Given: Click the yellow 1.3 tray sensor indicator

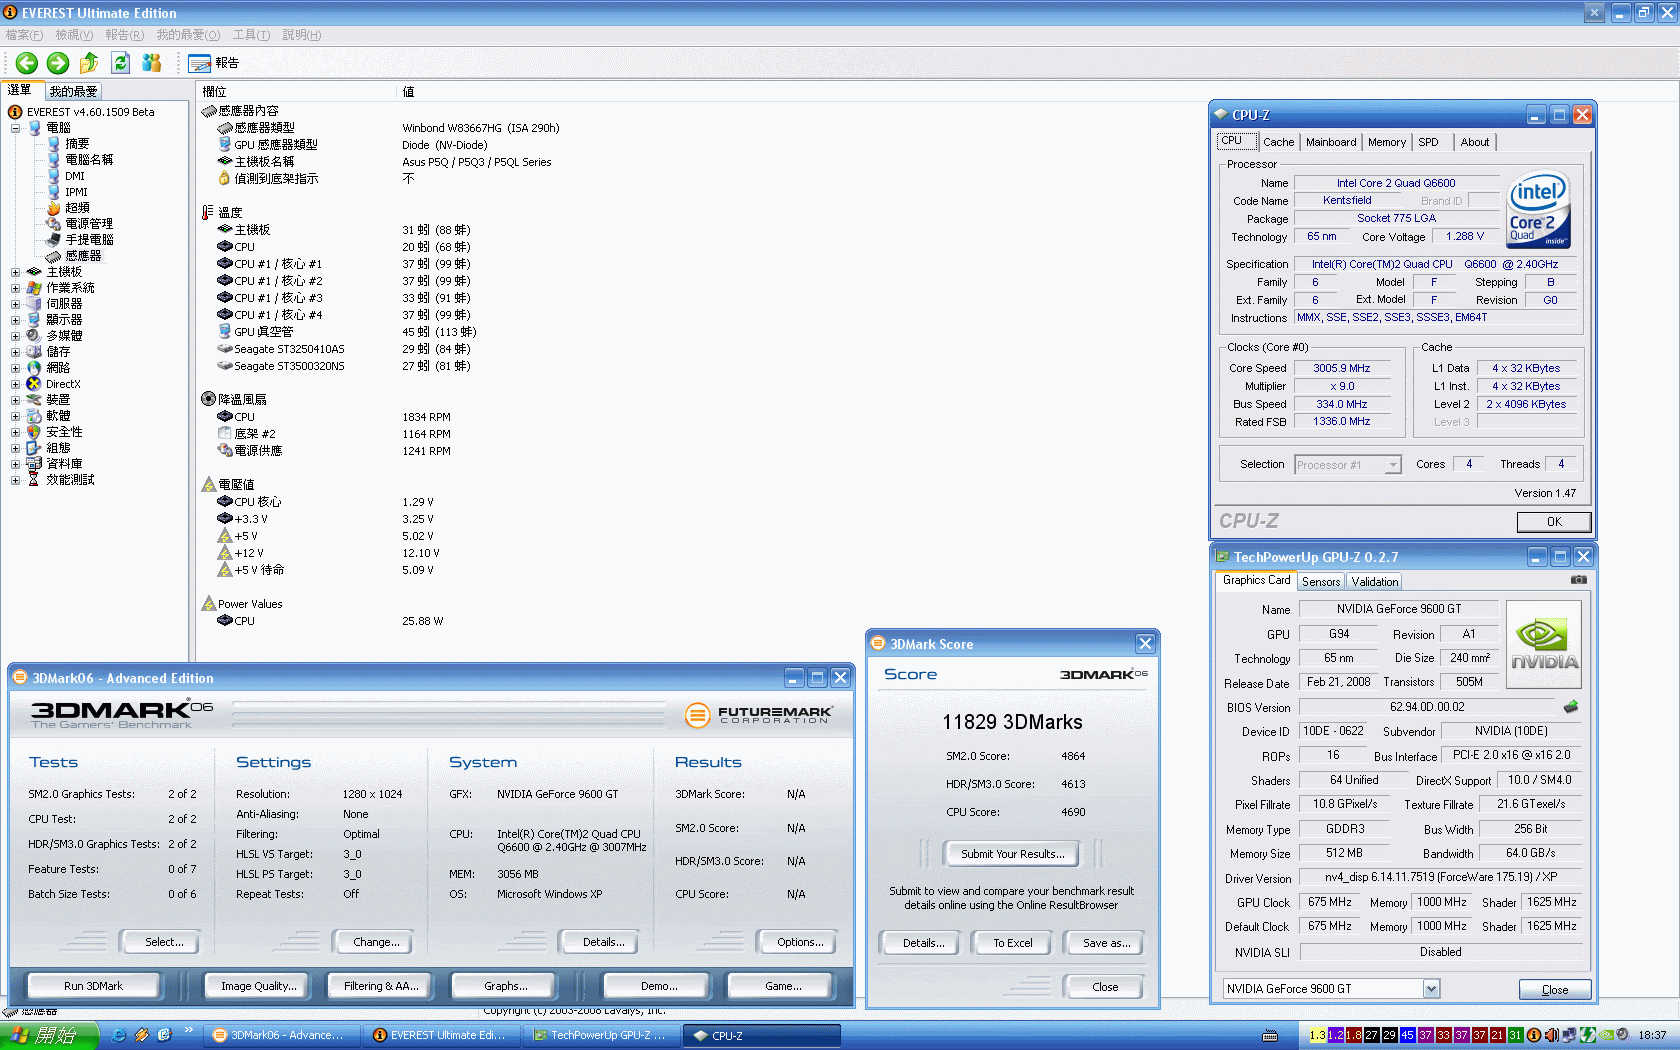Looking at the screenshot, I should 1317,1036.
